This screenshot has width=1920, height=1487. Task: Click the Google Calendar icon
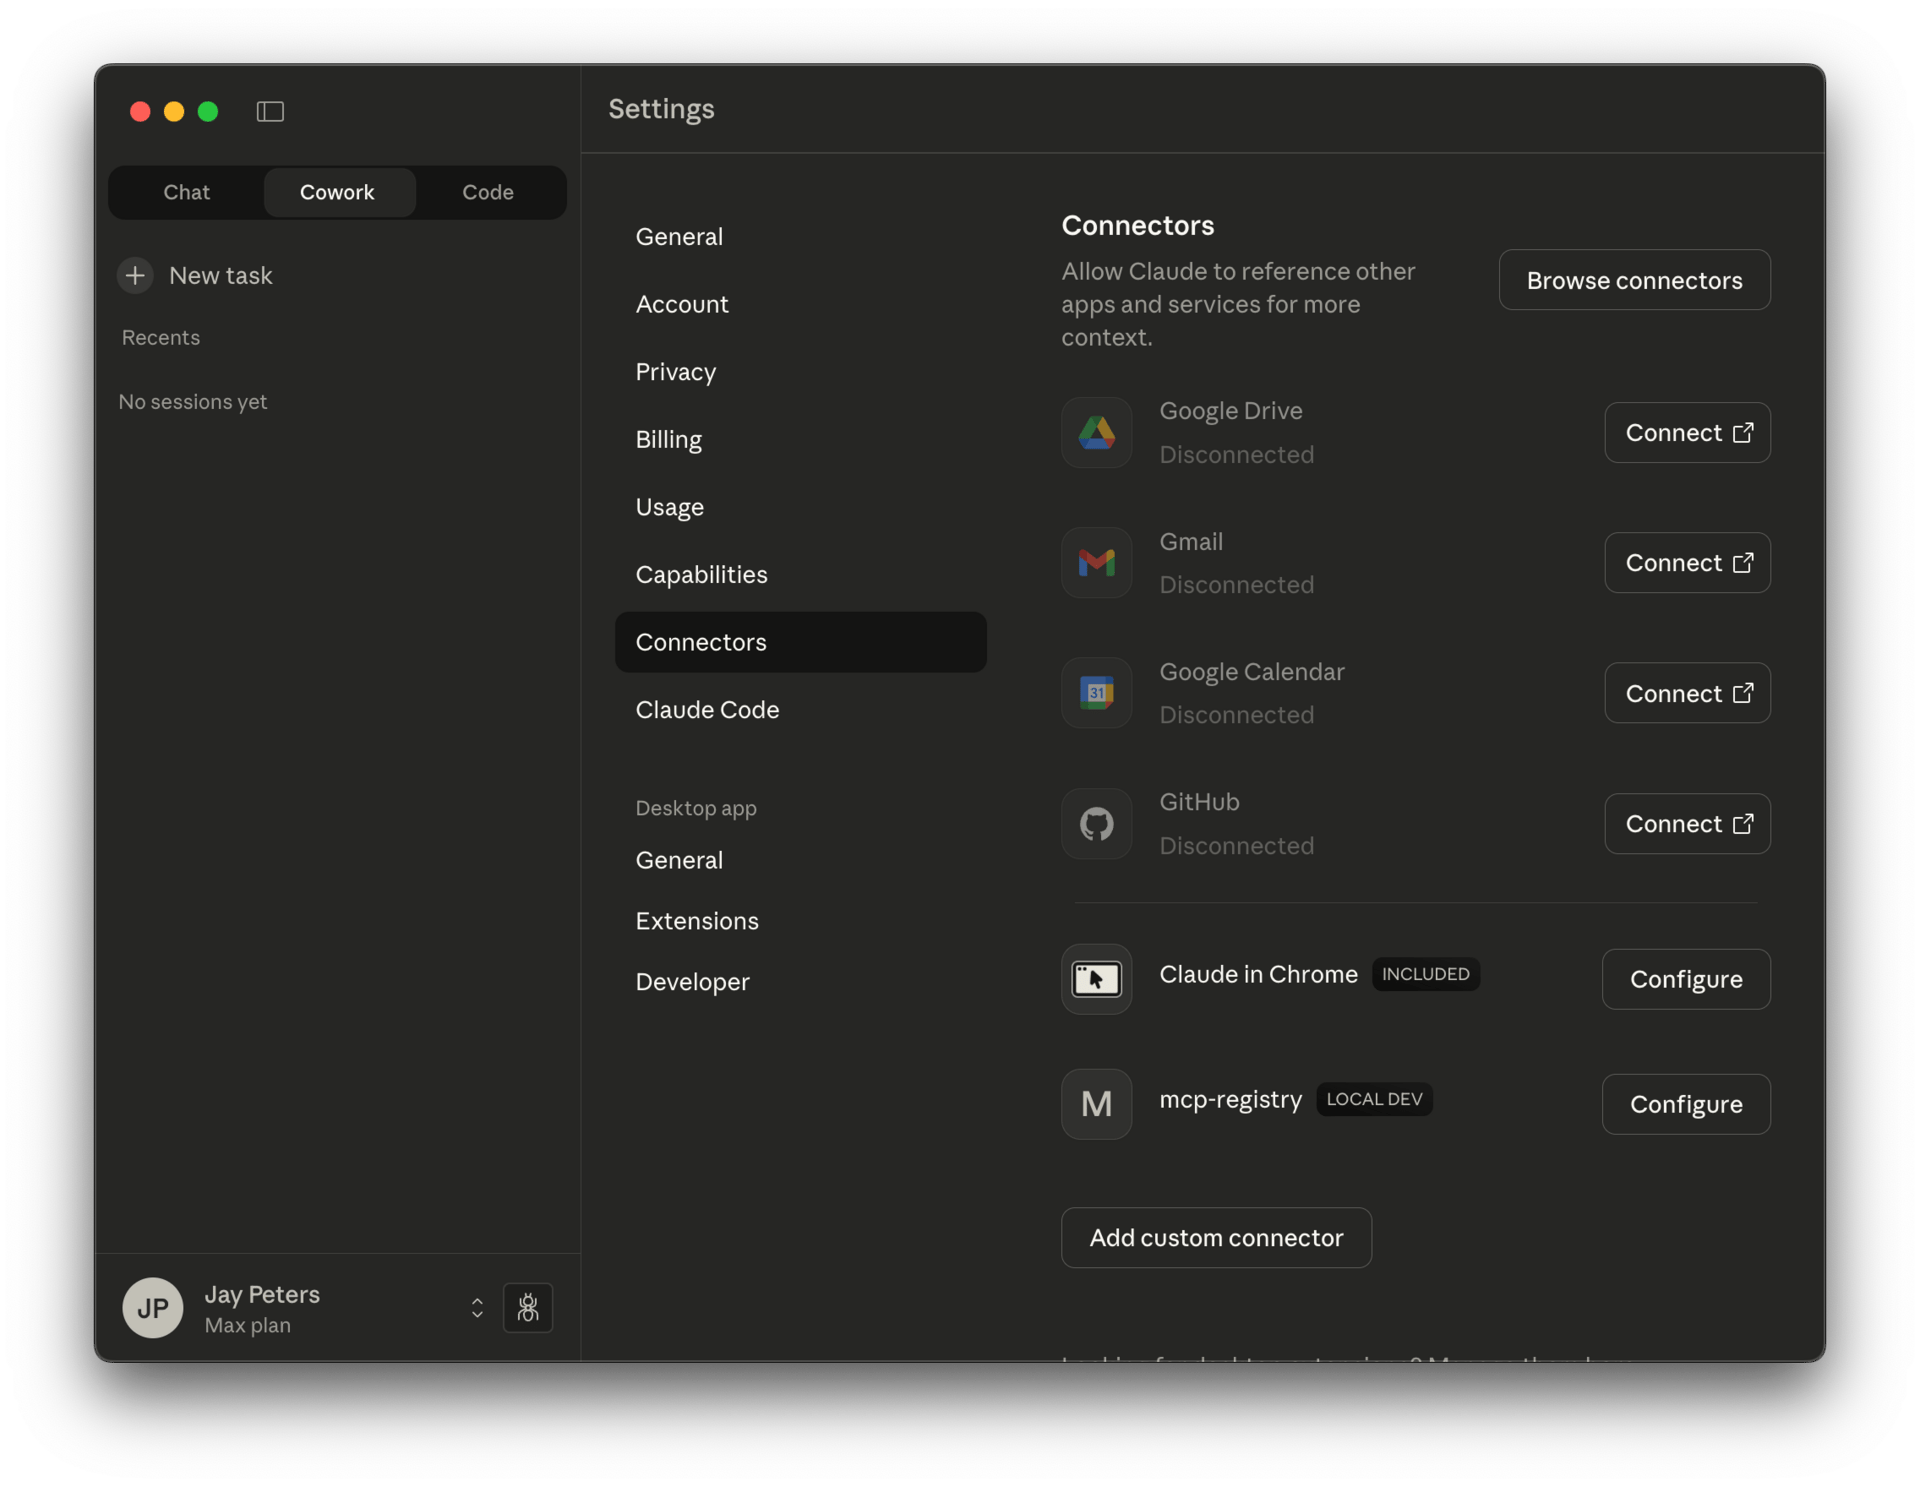[x=1096, y=693]
